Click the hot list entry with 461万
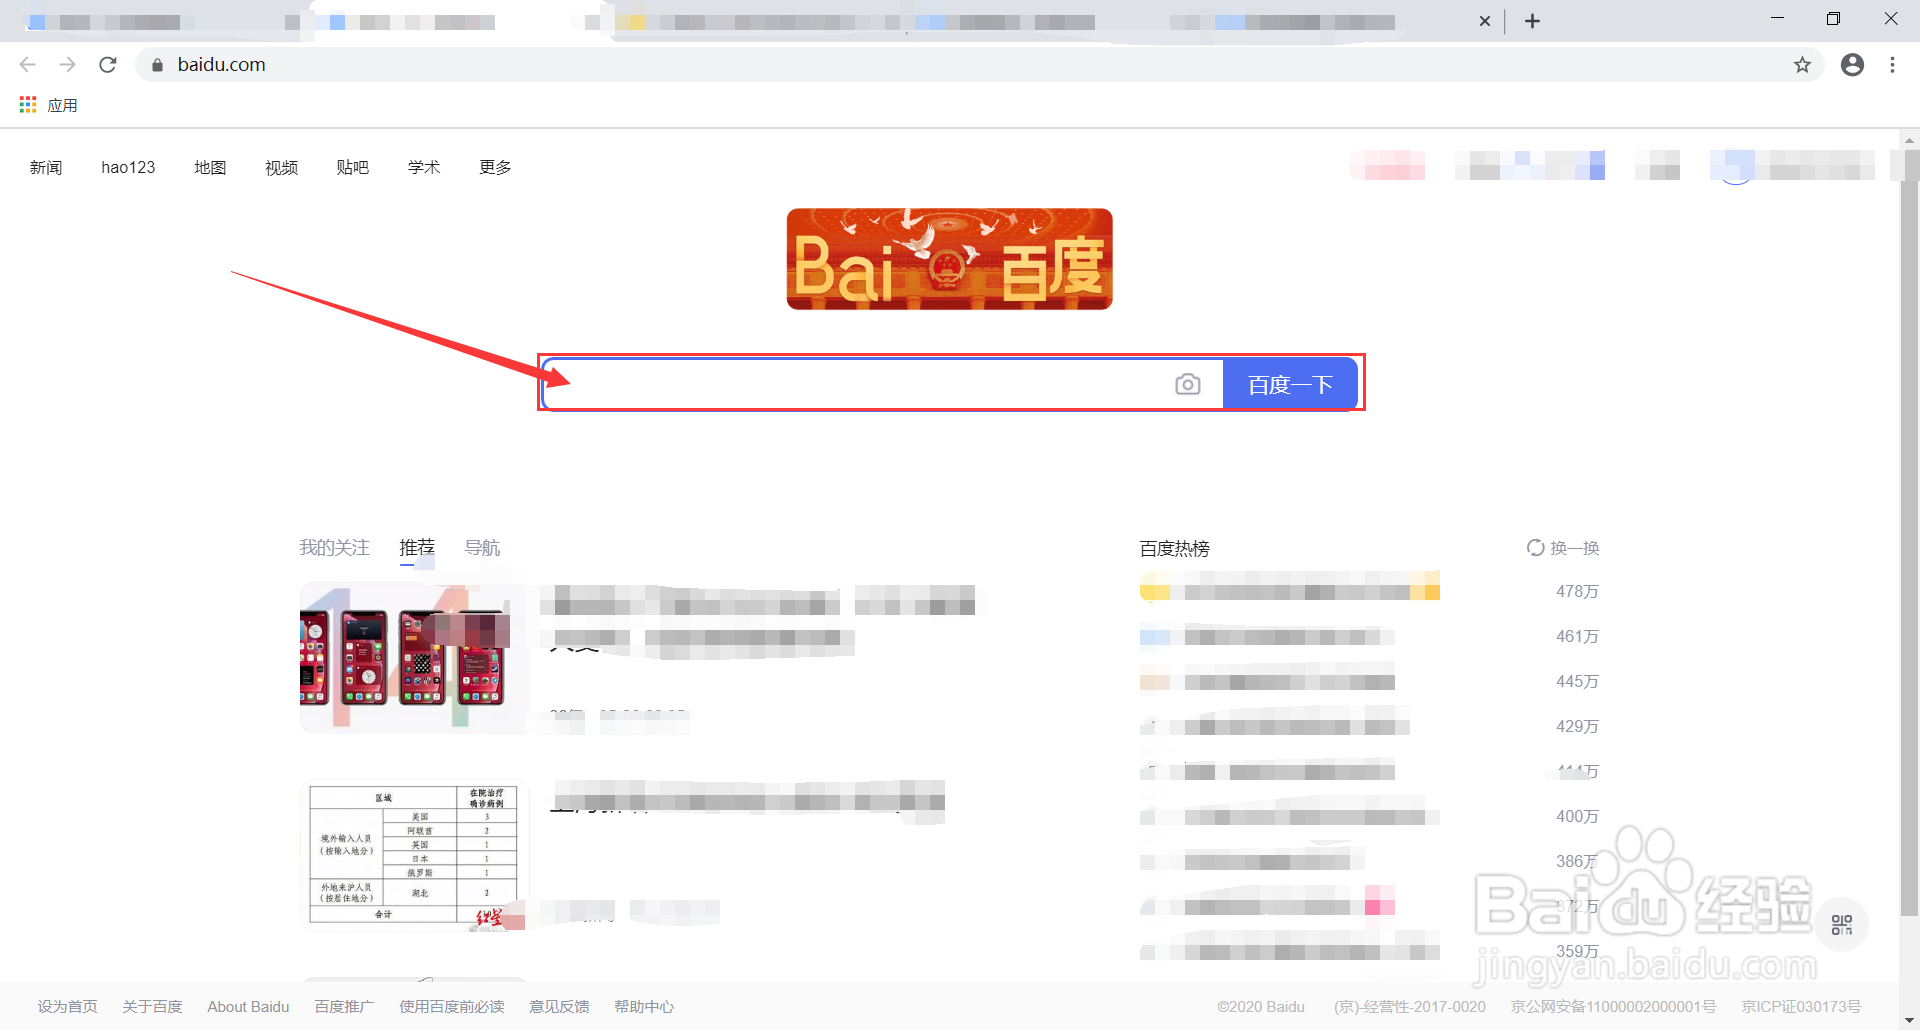 click(x=1369, y=636)
